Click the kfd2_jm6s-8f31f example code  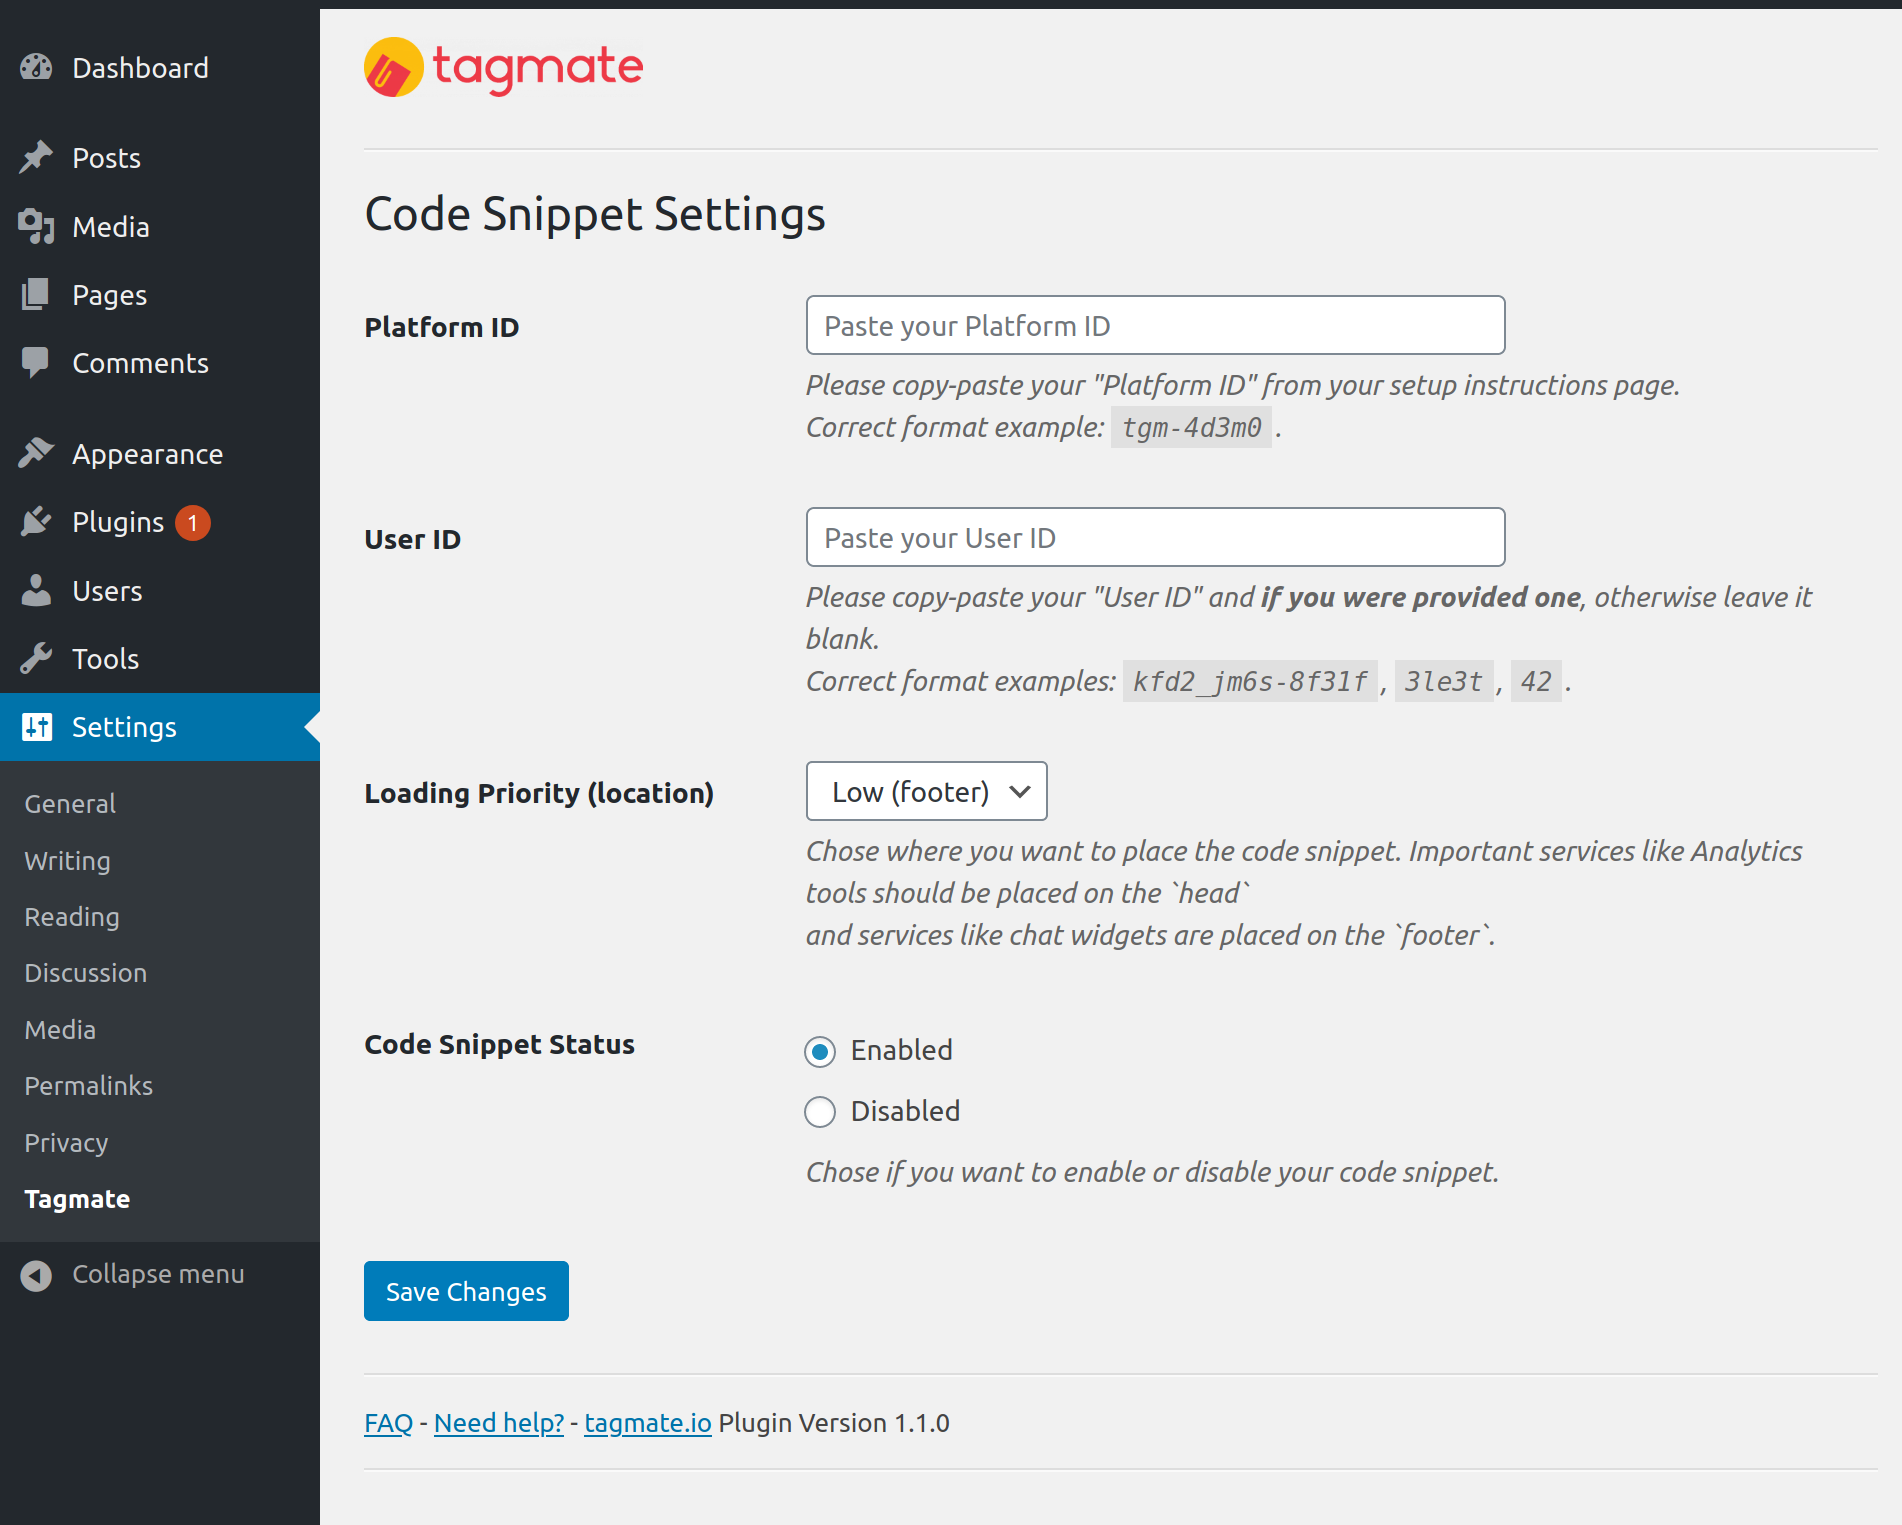click(x=1250, y=681)
